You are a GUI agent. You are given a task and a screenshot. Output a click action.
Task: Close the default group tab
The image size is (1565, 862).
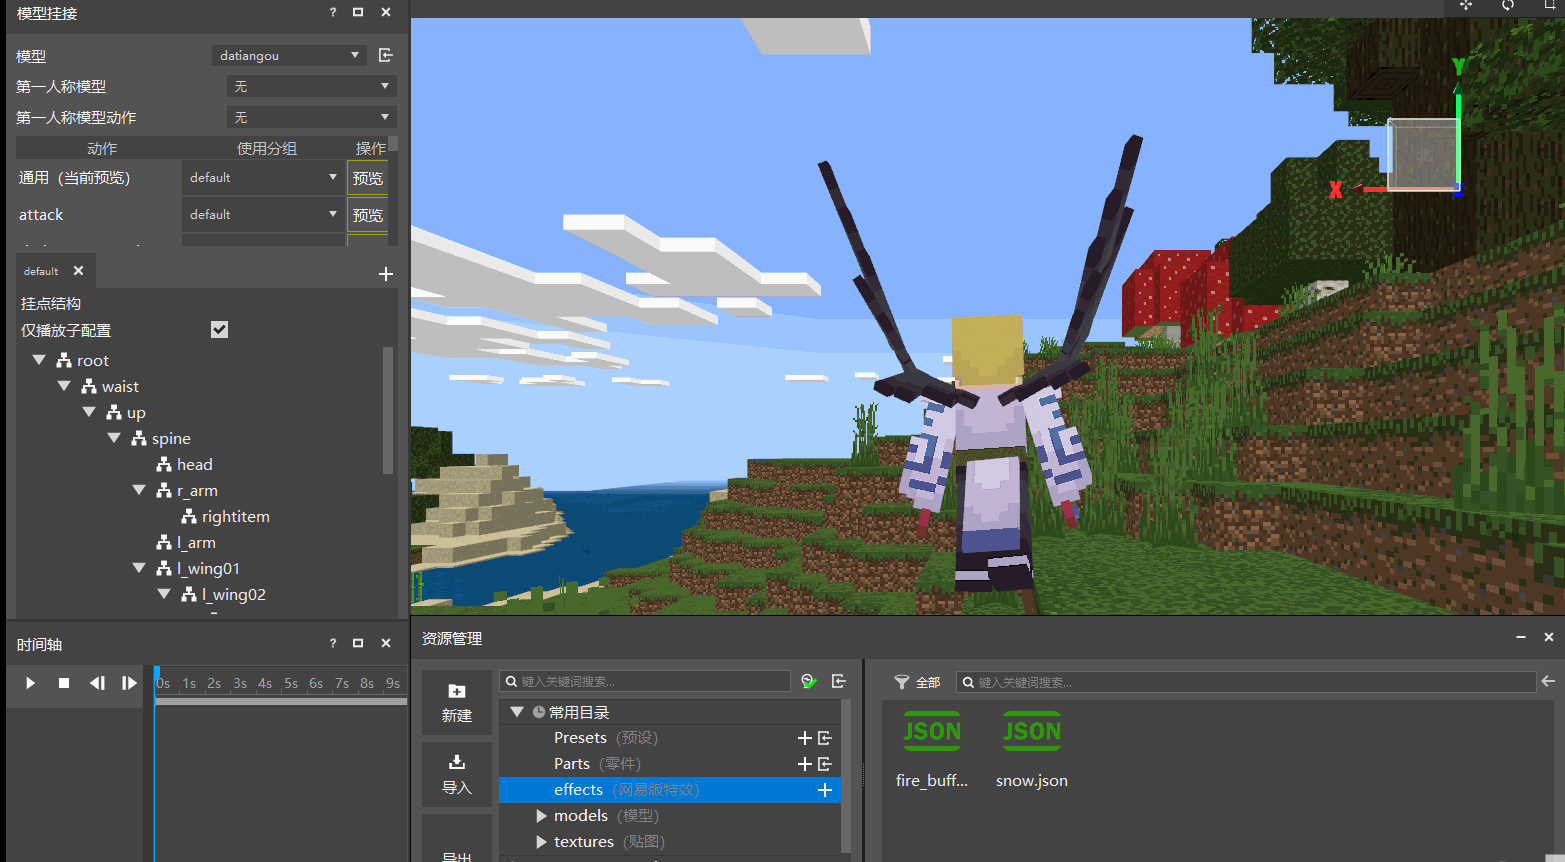(78, 271)
